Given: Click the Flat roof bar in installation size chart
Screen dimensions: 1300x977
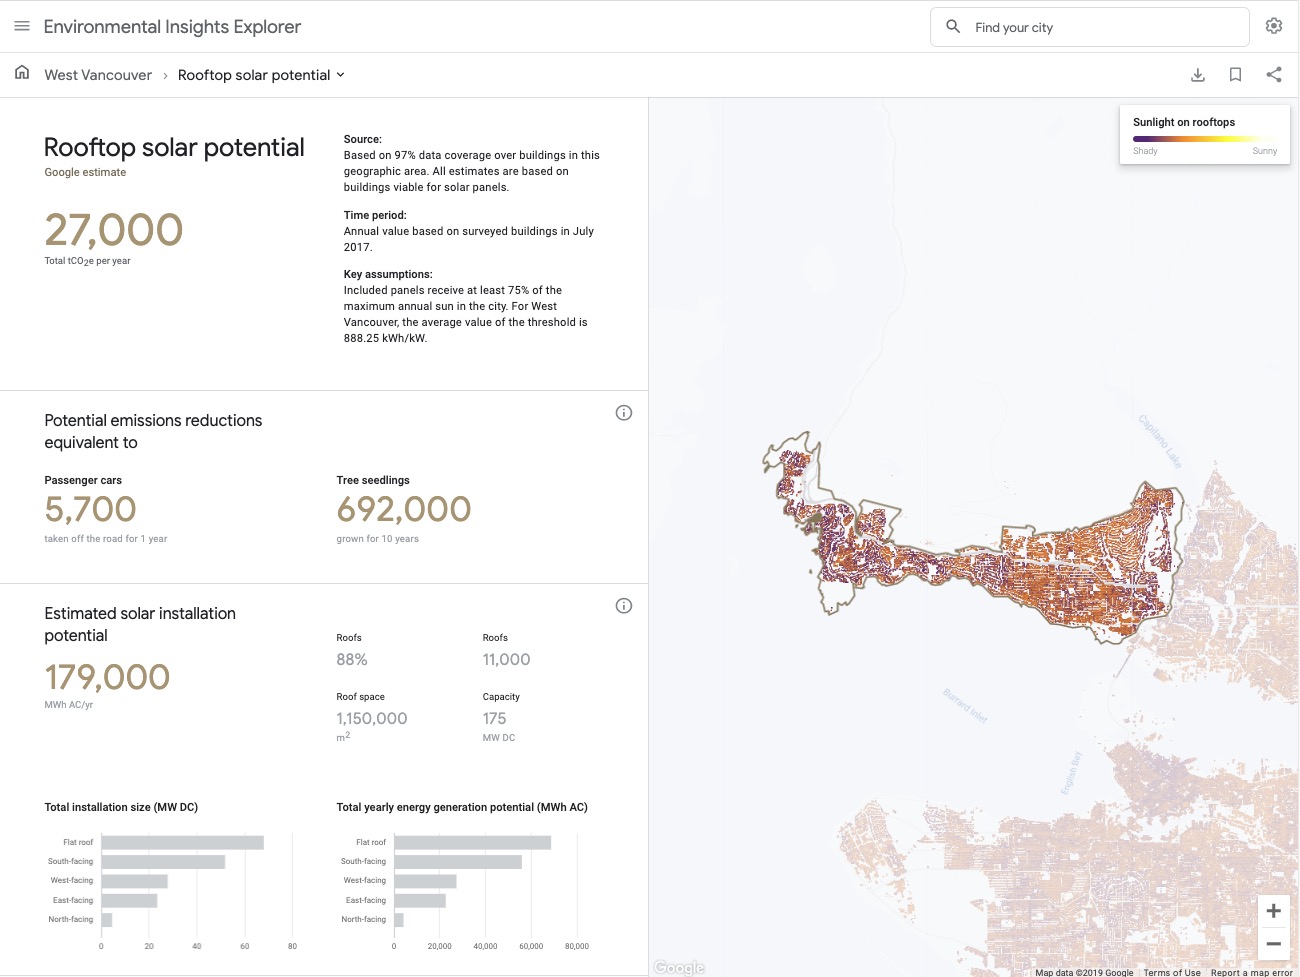Looking at the screenshot, I should coord(183,843).
